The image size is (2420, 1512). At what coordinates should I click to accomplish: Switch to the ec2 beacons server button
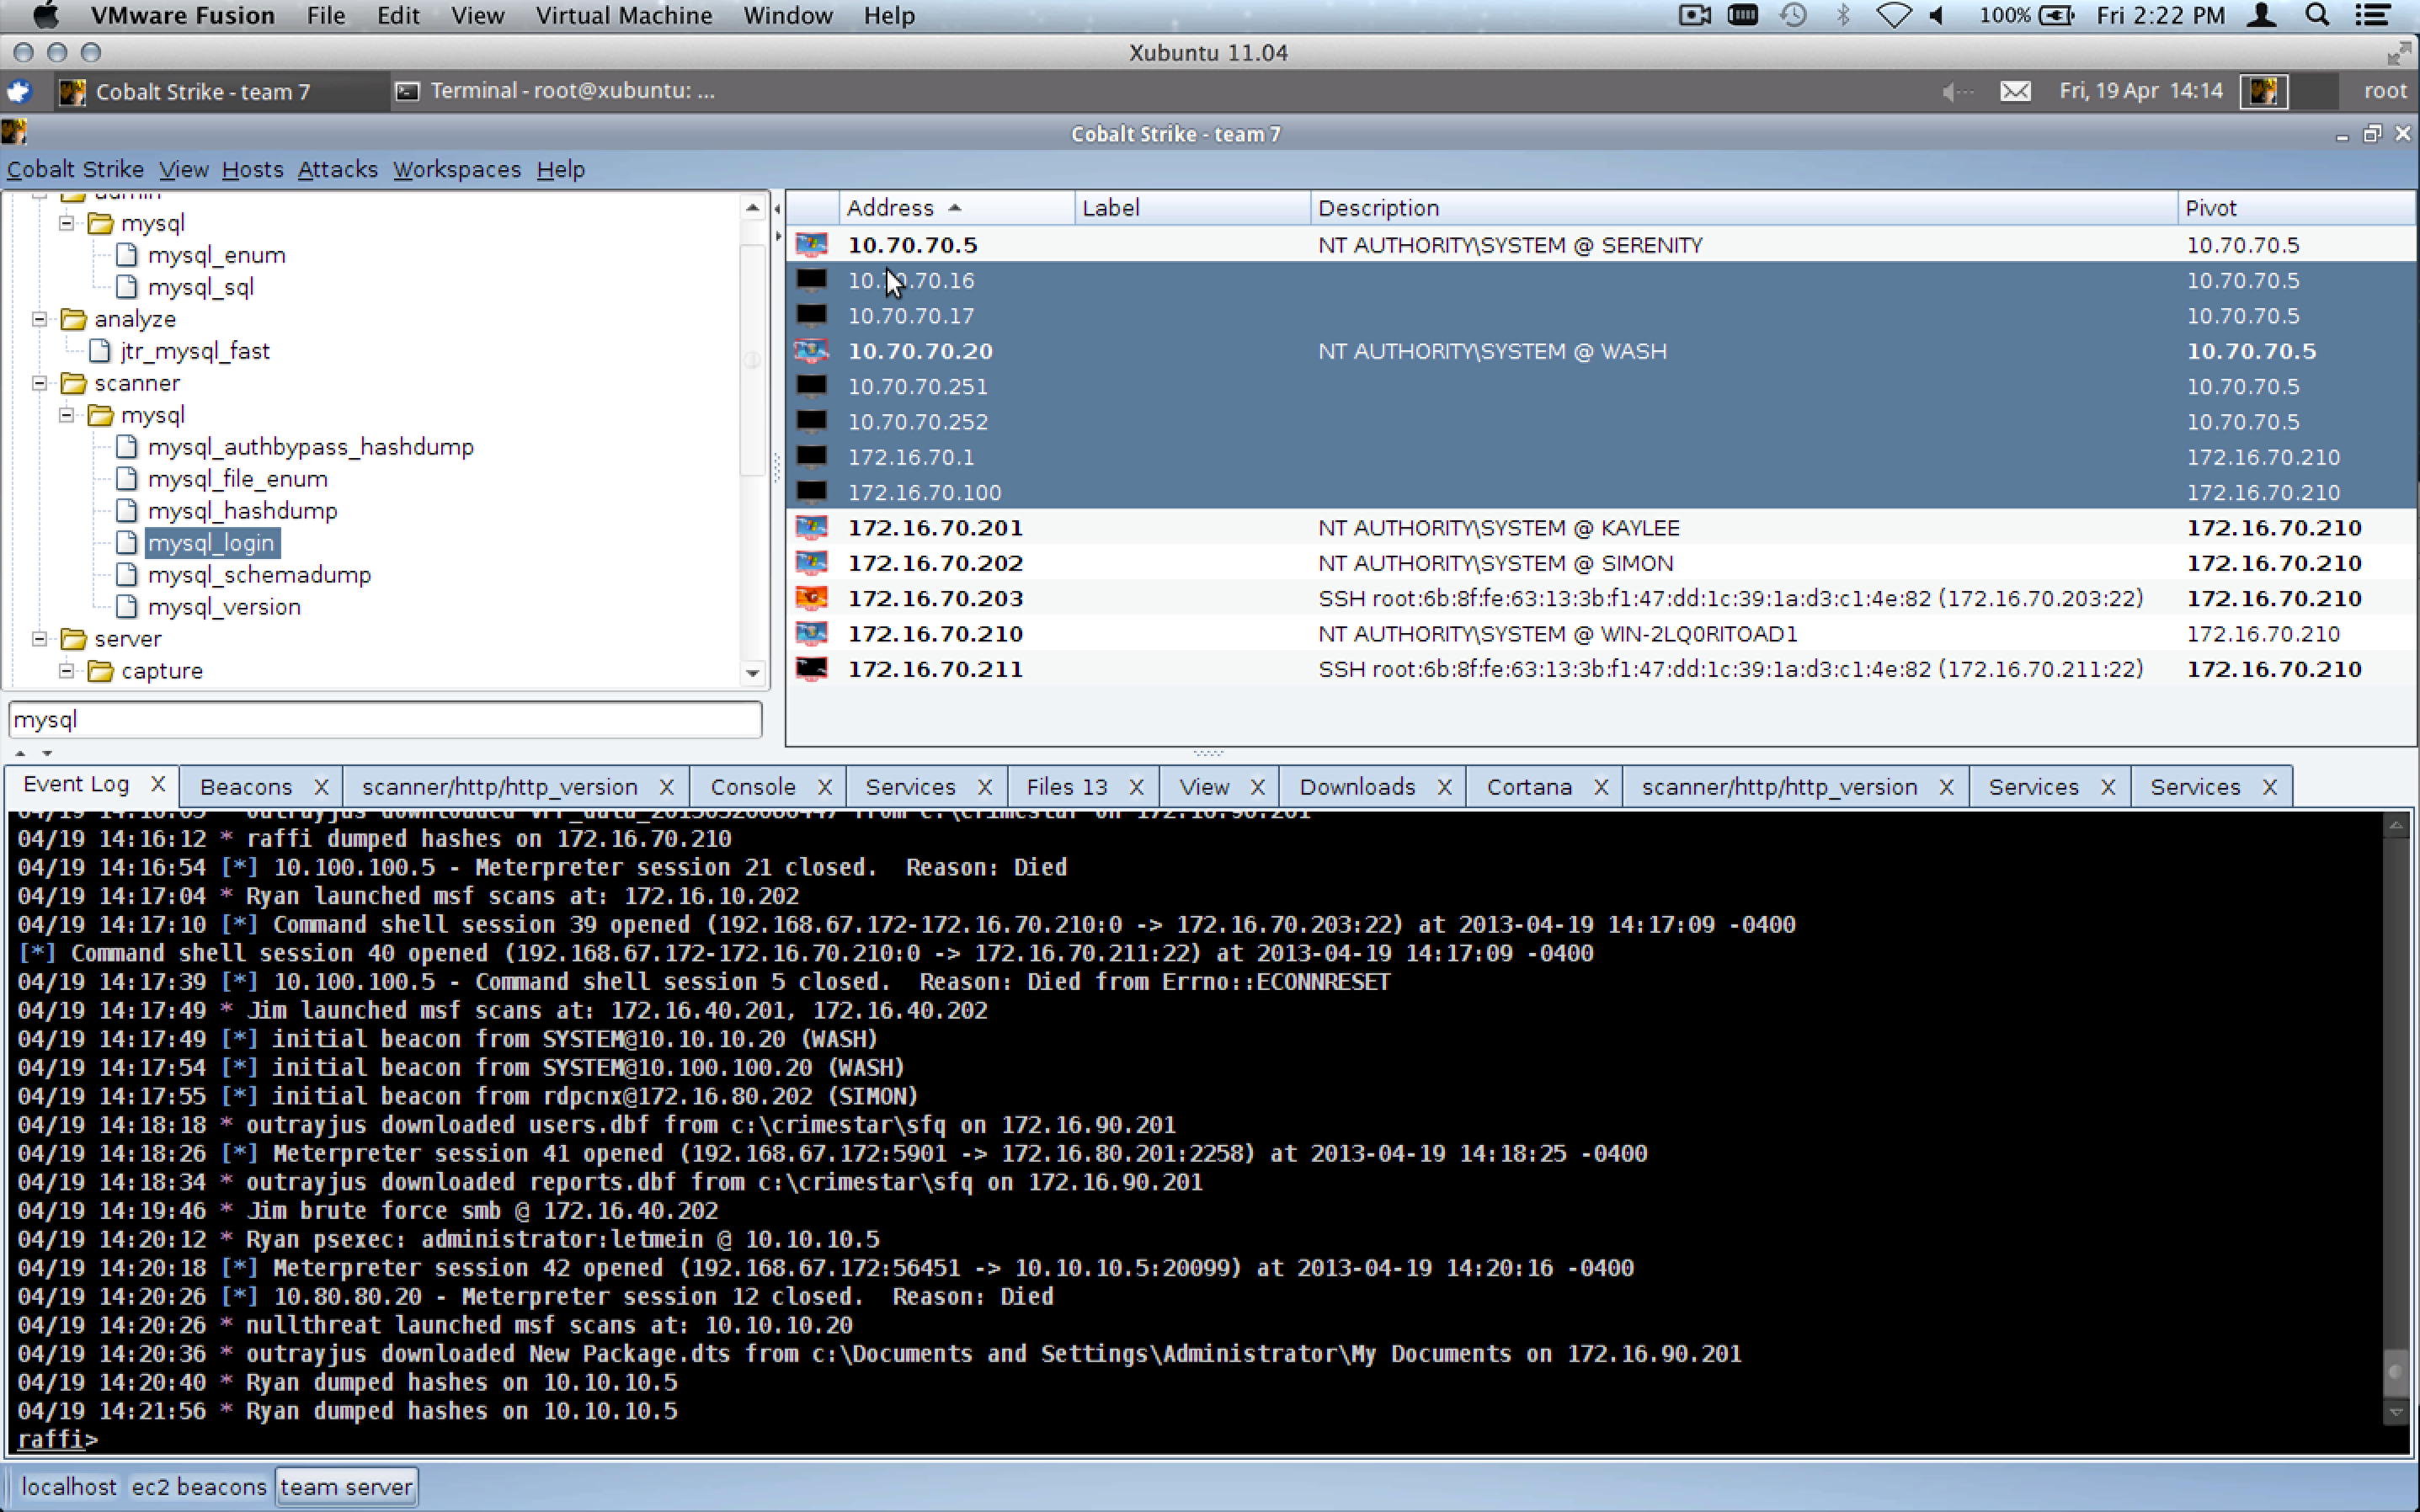(199, 1487)
